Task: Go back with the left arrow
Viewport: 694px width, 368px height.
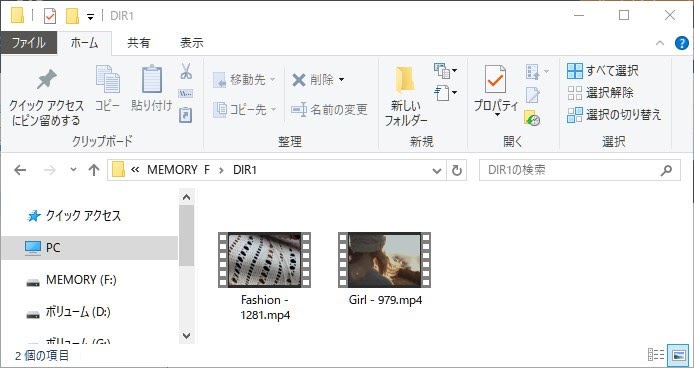Action: pyautogui.click(x=20, y=170)
